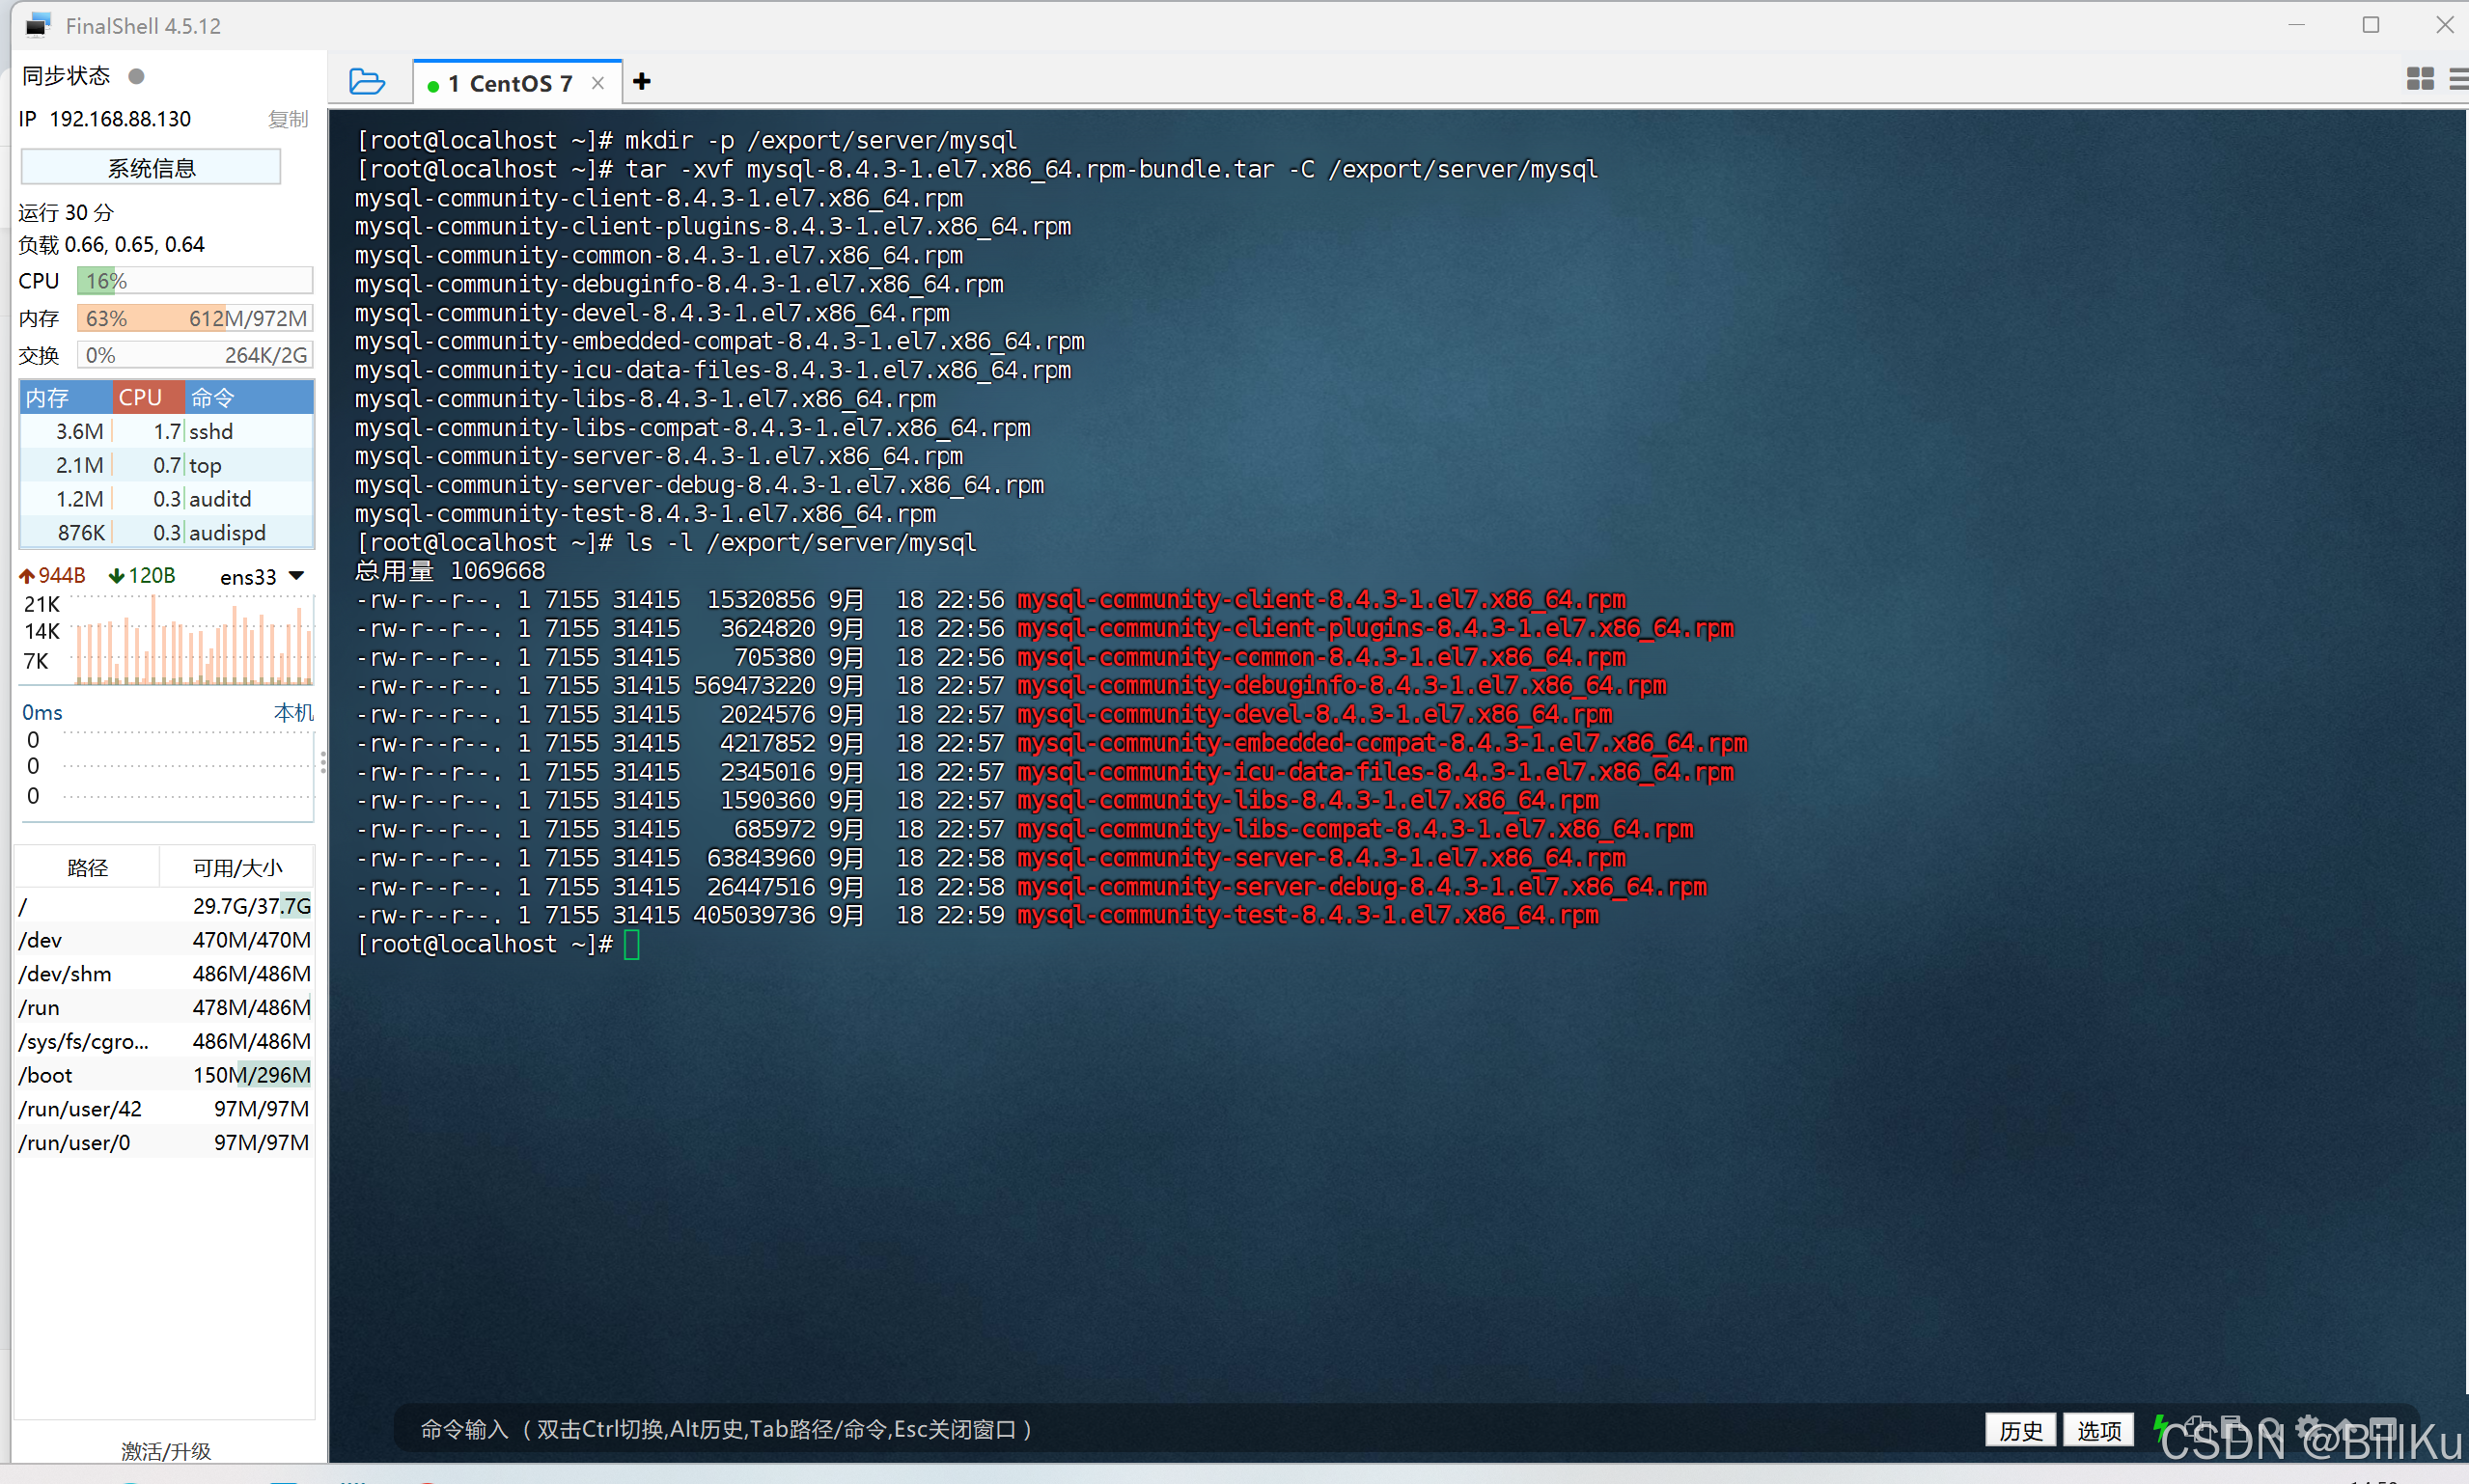Select the /dev/shm disk row
The image size is (2469, 1484).
[x=165, y=974]
